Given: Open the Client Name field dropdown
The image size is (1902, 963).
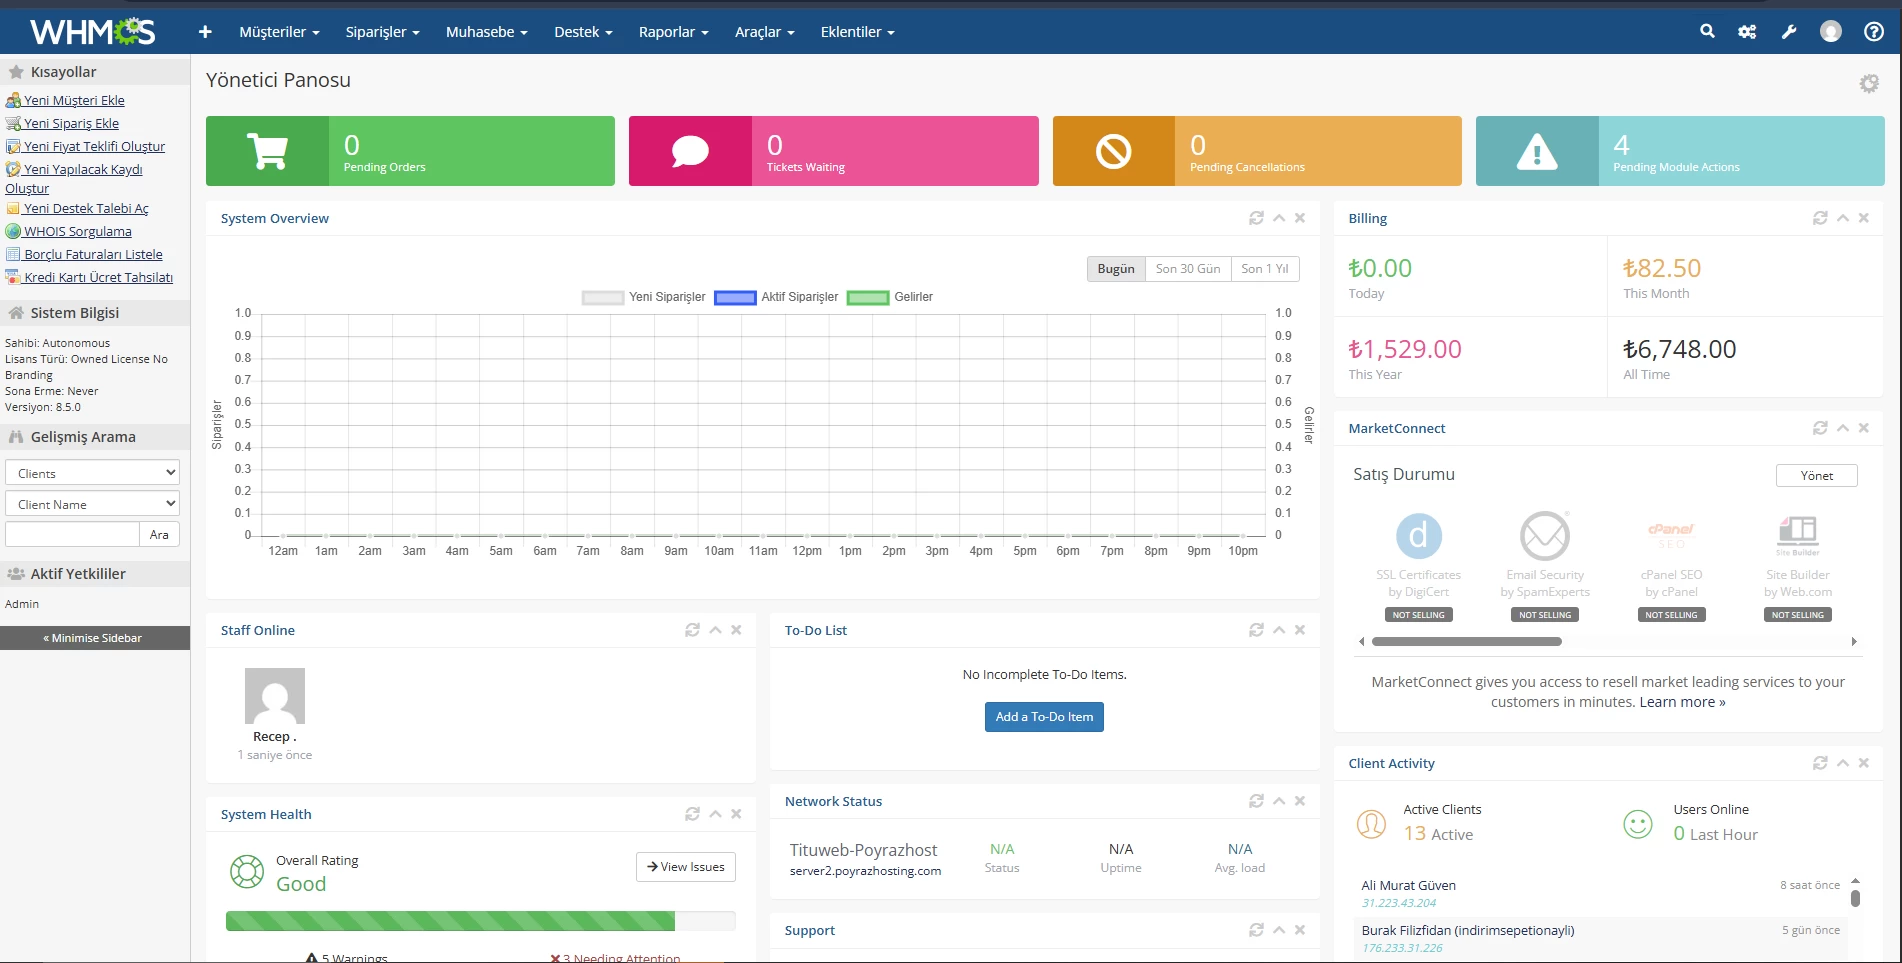Looking at the screenshot, I should coord(93,504).
